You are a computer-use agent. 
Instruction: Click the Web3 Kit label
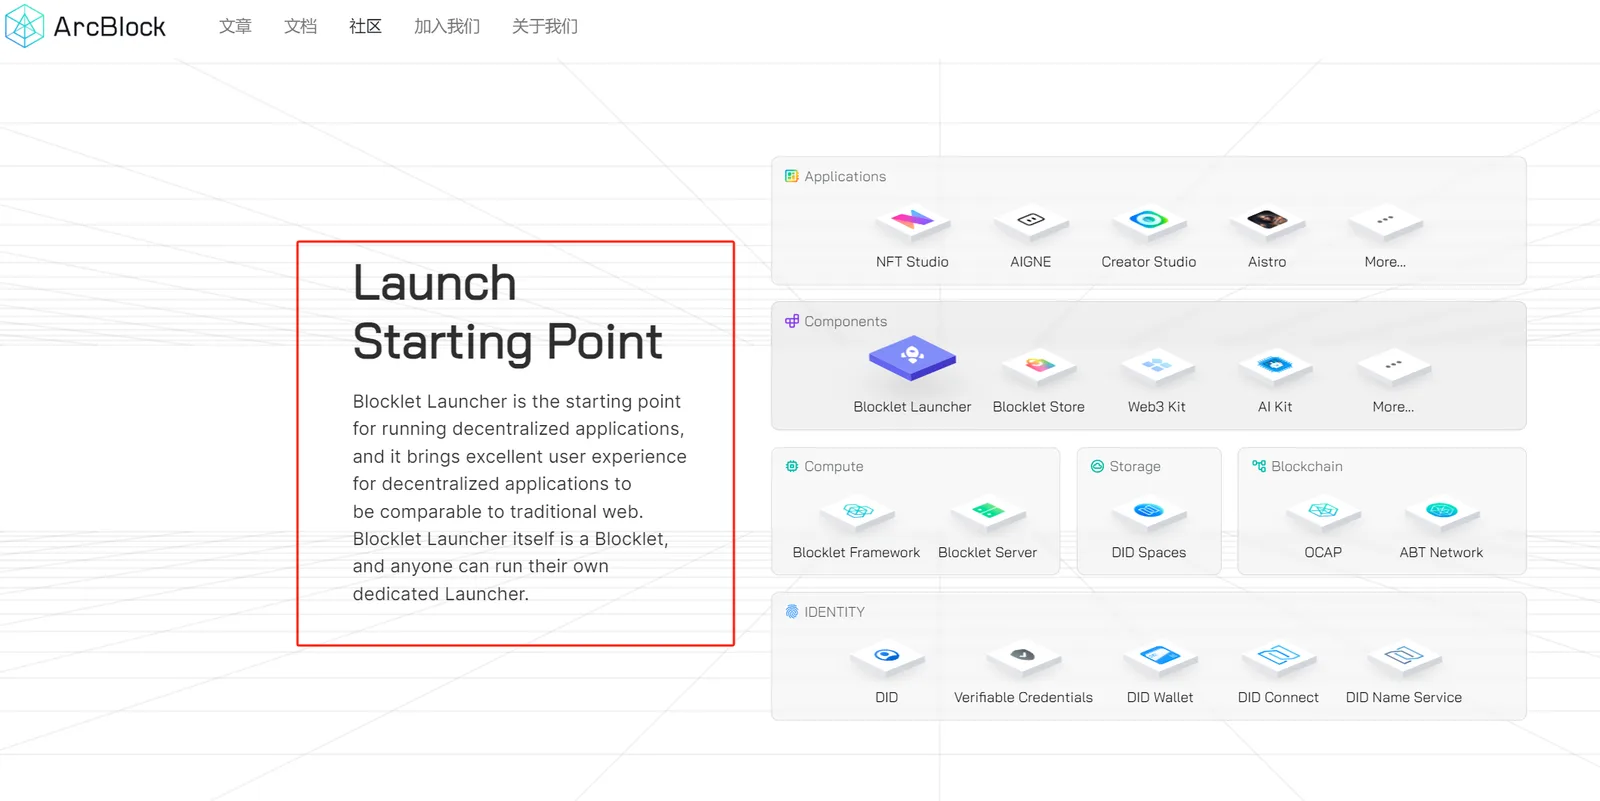pos(1157,407)
